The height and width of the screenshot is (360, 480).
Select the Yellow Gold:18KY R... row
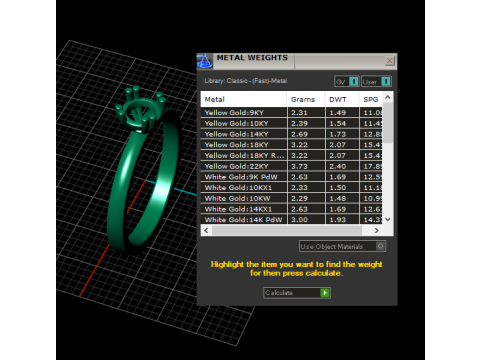click(292, 155)
